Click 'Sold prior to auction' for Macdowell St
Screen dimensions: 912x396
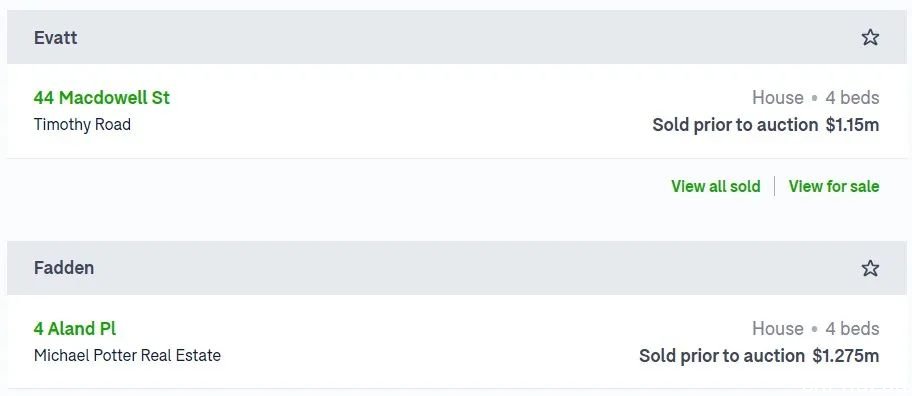tap(735, 125)
